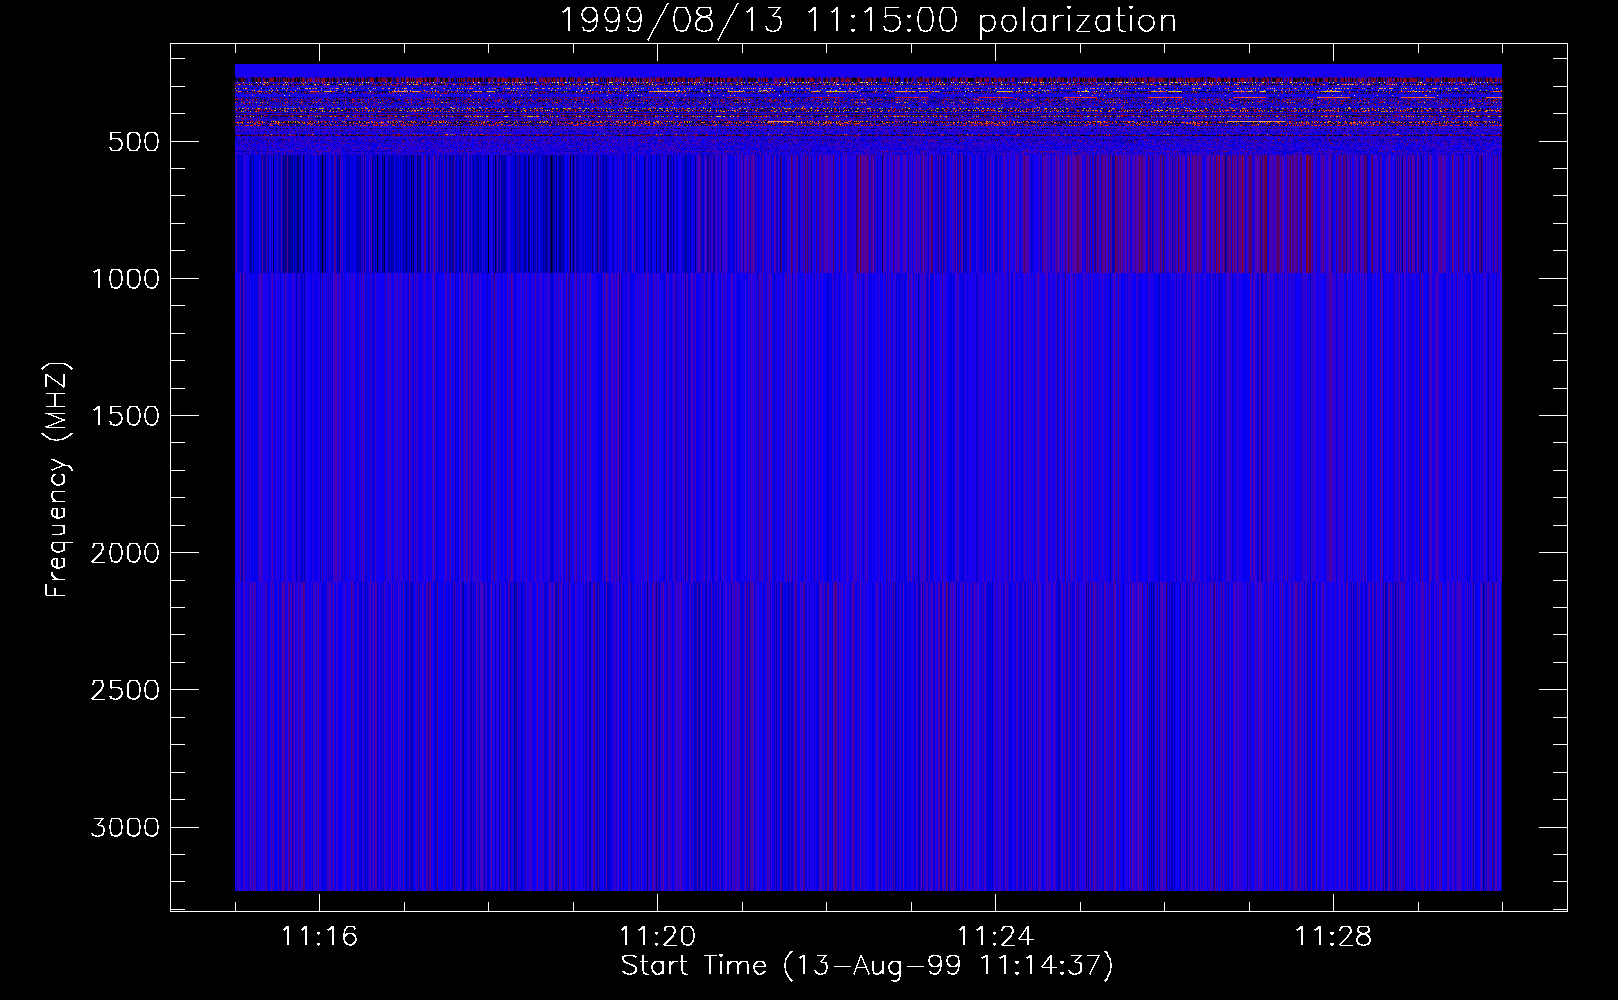Select the 11:16 time tick label
1618x1000 pixels.
[x=319, y=937]
